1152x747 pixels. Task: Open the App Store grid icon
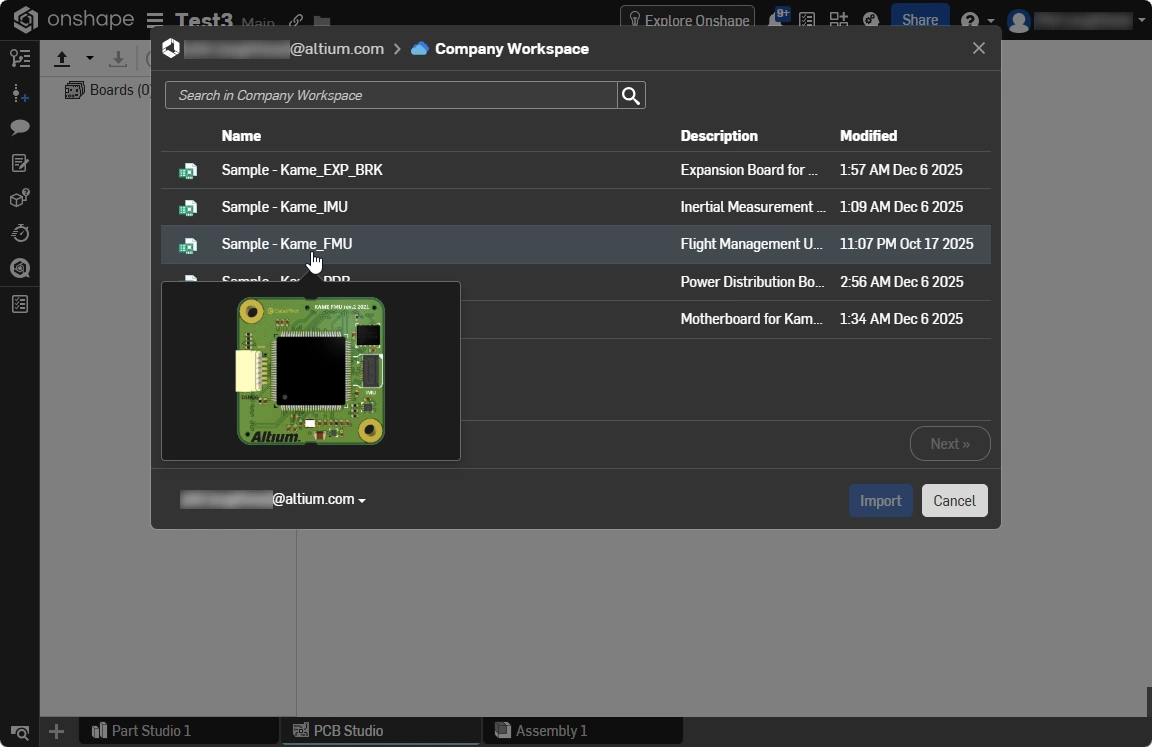point(838,20)
